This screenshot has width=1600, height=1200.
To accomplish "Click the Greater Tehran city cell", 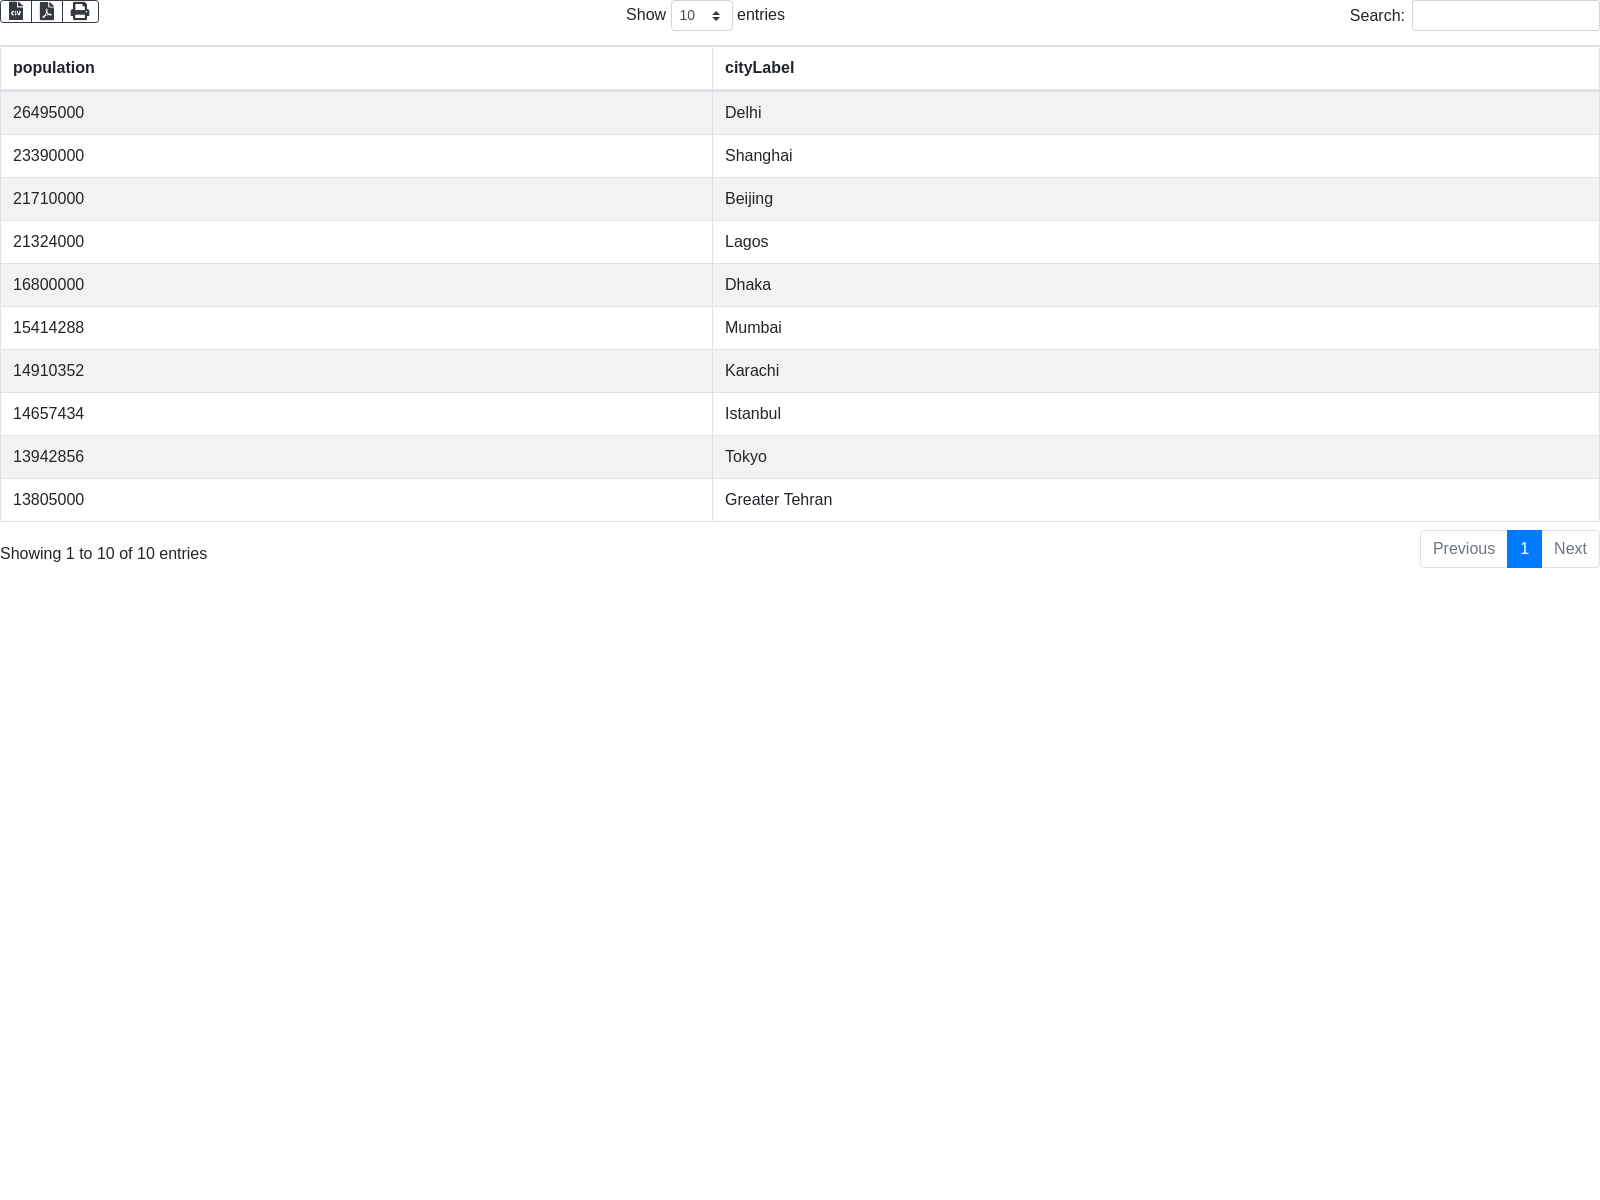I will [x=778, y=500].
